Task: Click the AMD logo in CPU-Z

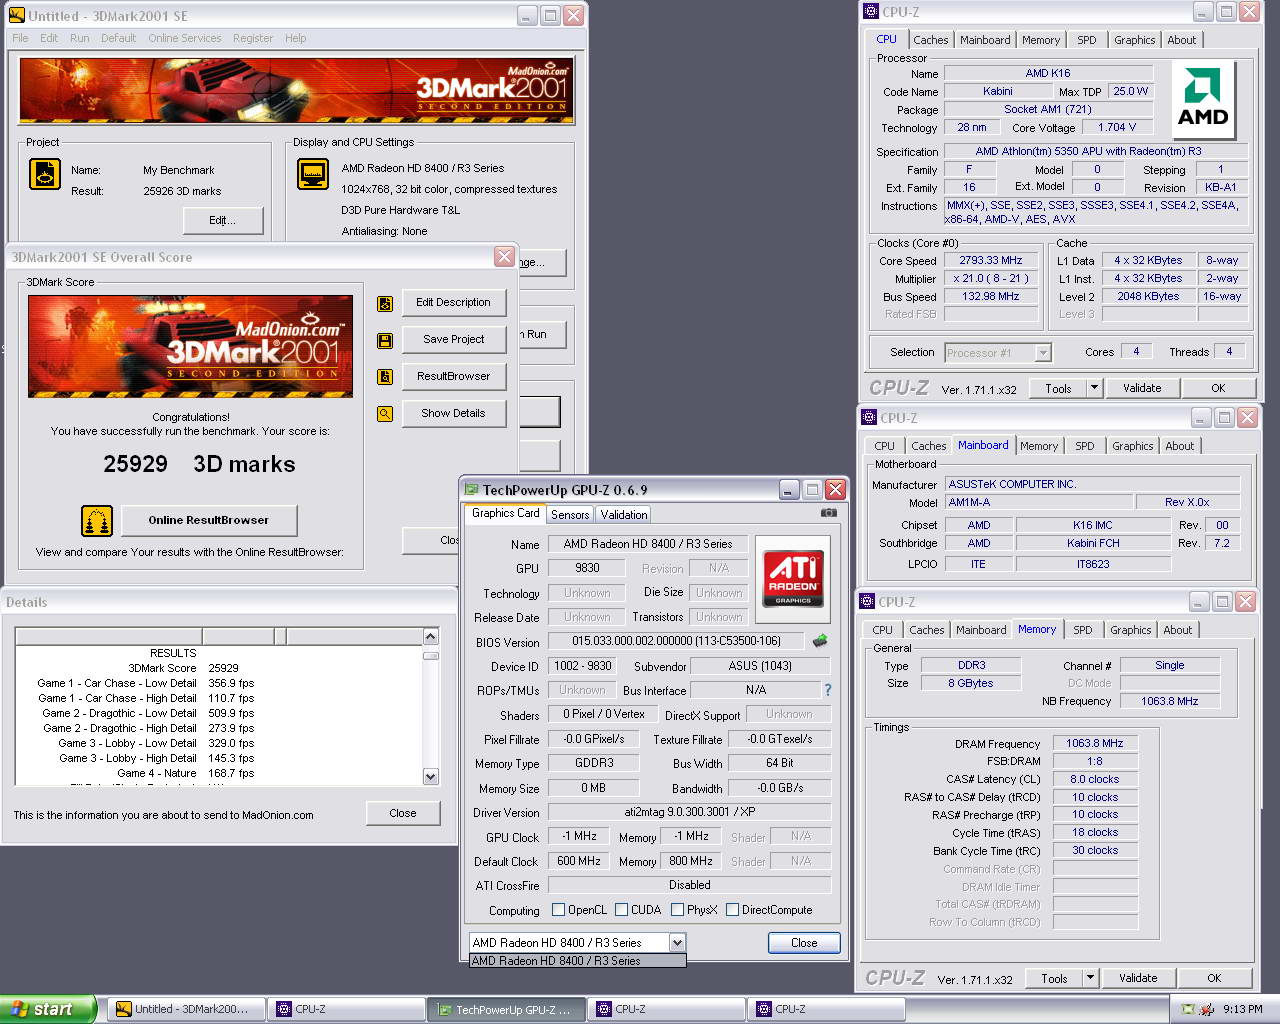Action: [1203, 99]
